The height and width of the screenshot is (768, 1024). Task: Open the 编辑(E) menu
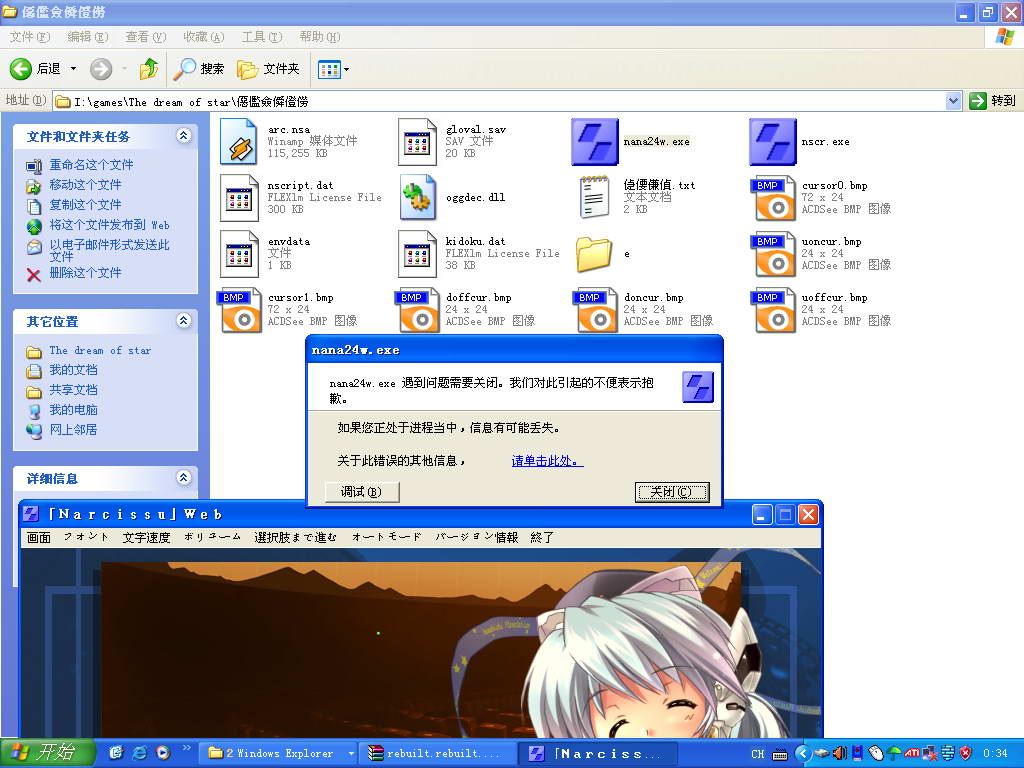click(88, 37)
